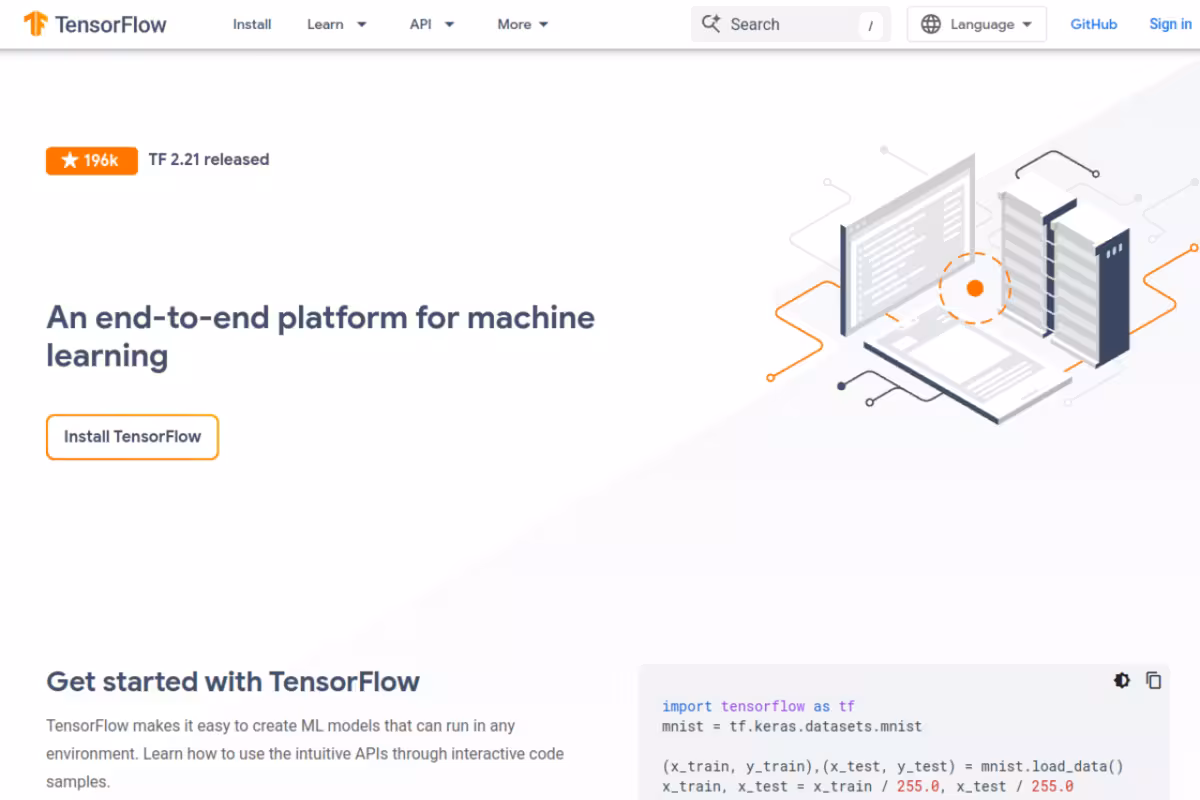Expand the Learn menu

[337, 24]
